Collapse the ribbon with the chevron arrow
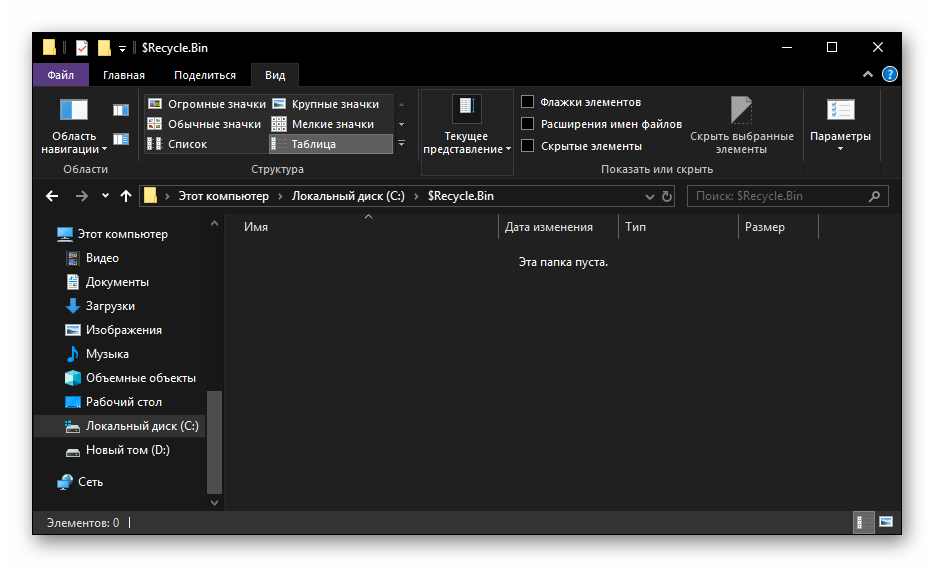 (x=868, y=75)
